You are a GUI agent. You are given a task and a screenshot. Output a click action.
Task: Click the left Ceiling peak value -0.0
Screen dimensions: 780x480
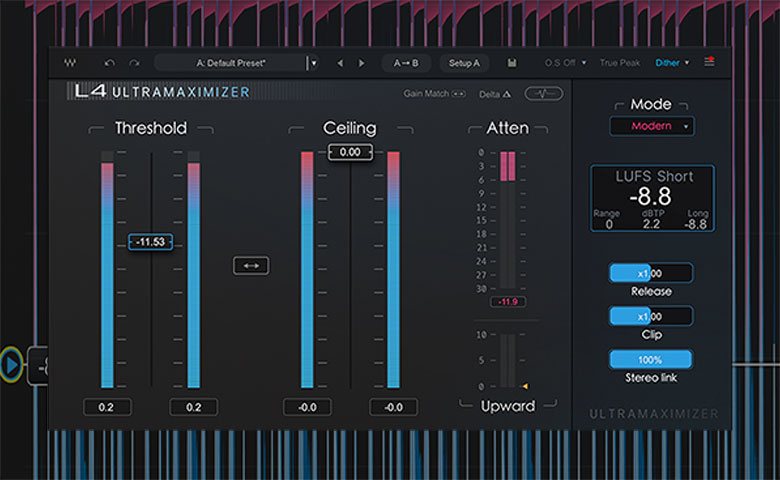(307, 407)
